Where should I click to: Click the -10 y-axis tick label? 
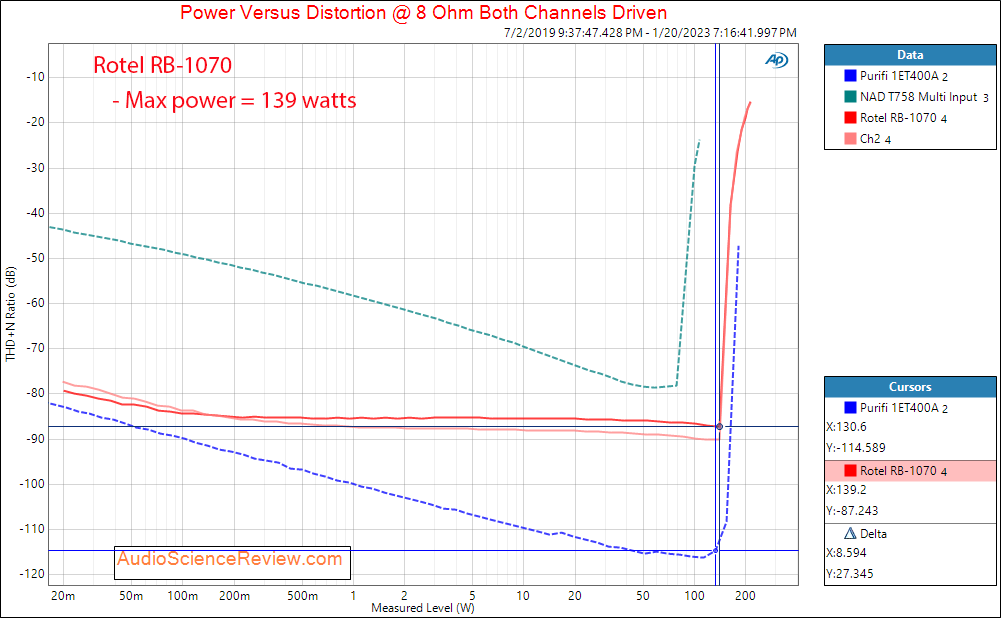coord(35,77)
